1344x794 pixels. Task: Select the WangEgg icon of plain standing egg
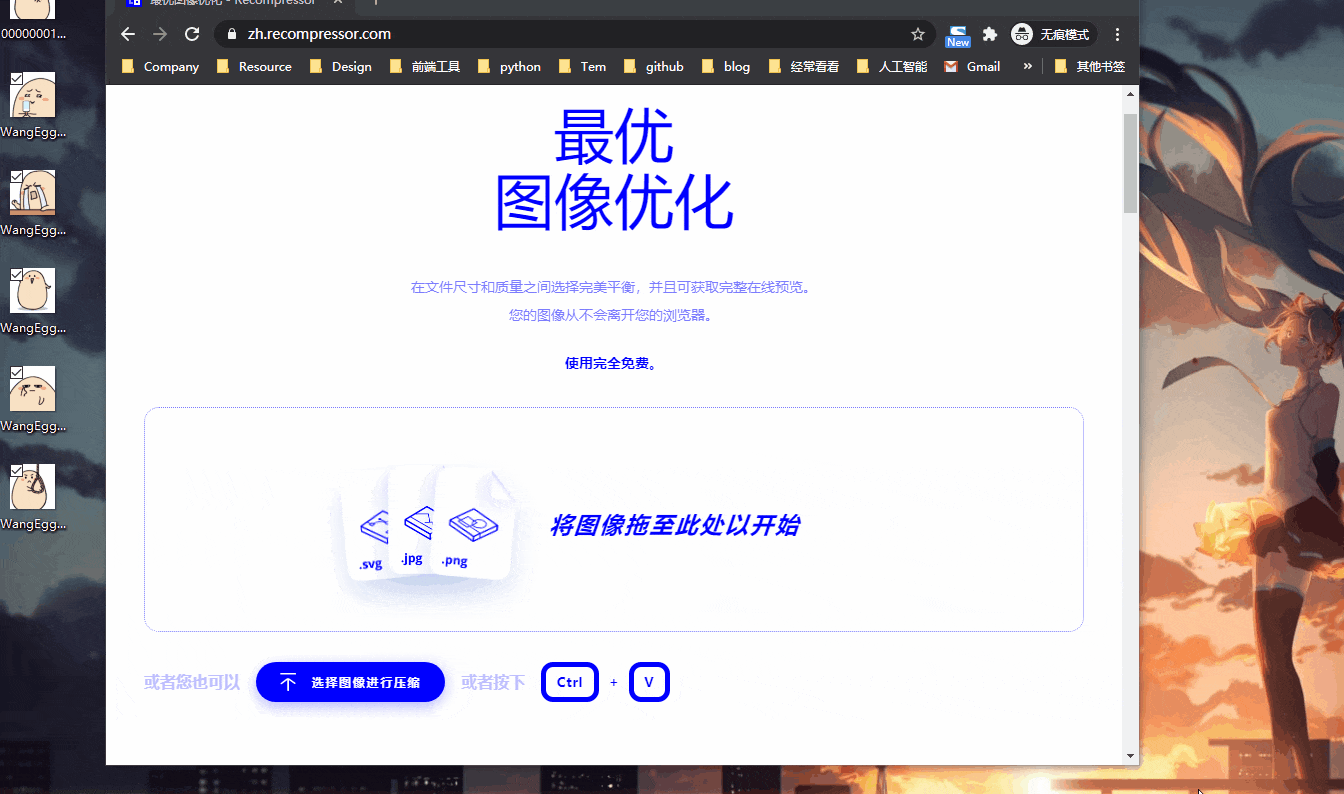tap(33, 301)
